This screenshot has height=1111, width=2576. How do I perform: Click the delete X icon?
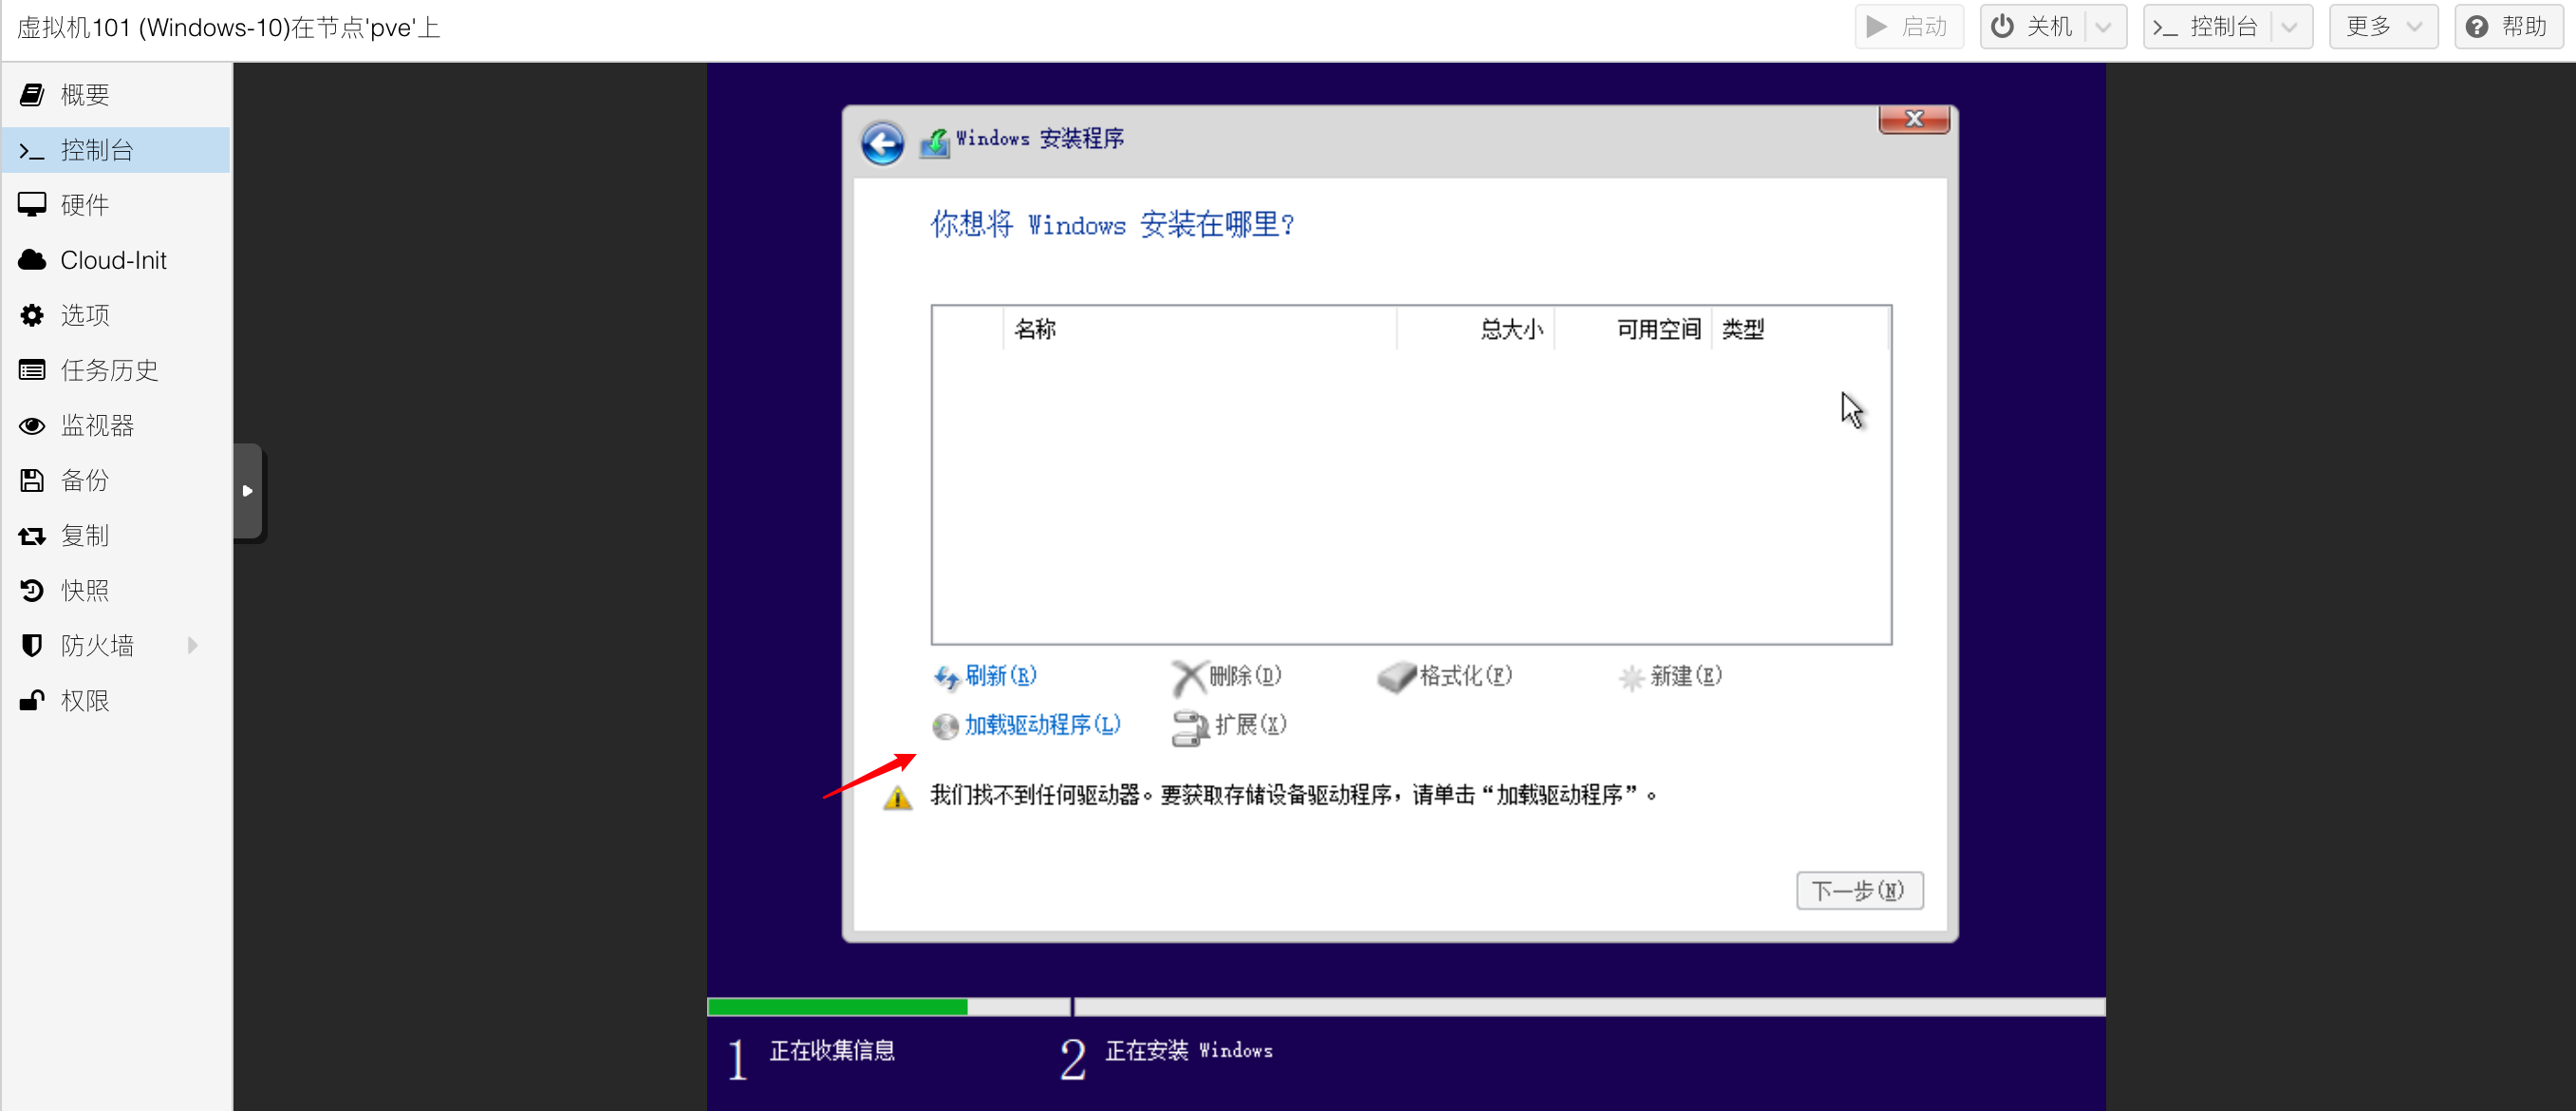(x=1188, y=678)
